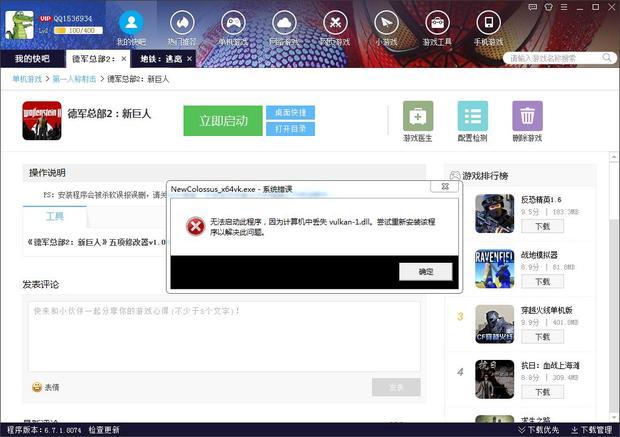
Task: Click the 单机游戏 breadcrumb link
Action: coord(26,78)
